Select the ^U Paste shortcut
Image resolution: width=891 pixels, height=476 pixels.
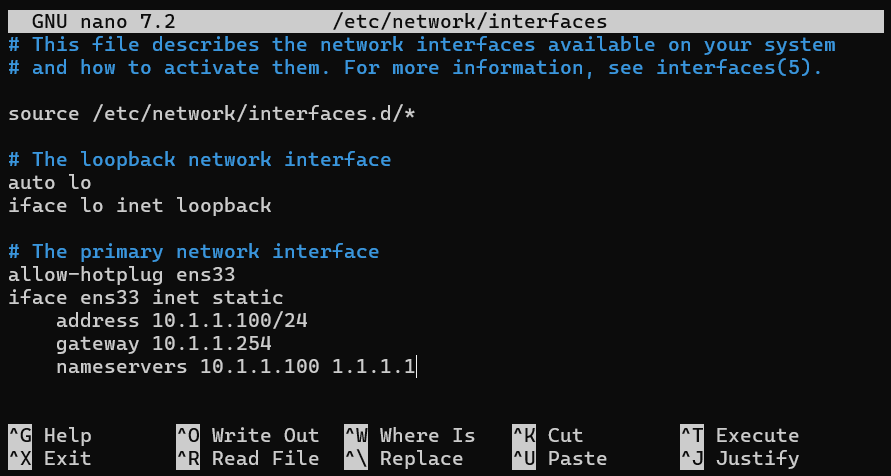pyautogui.click(x=559, y=458)
